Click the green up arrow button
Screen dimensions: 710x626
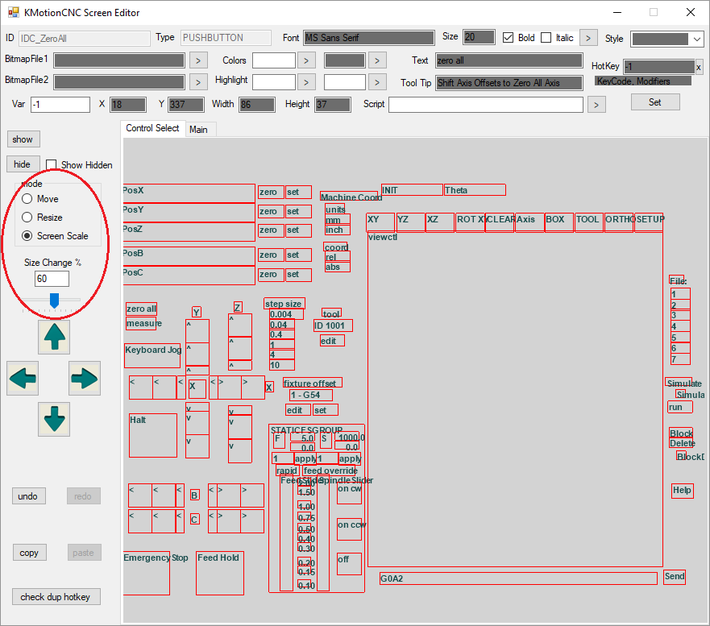click(x=54, y=337)
